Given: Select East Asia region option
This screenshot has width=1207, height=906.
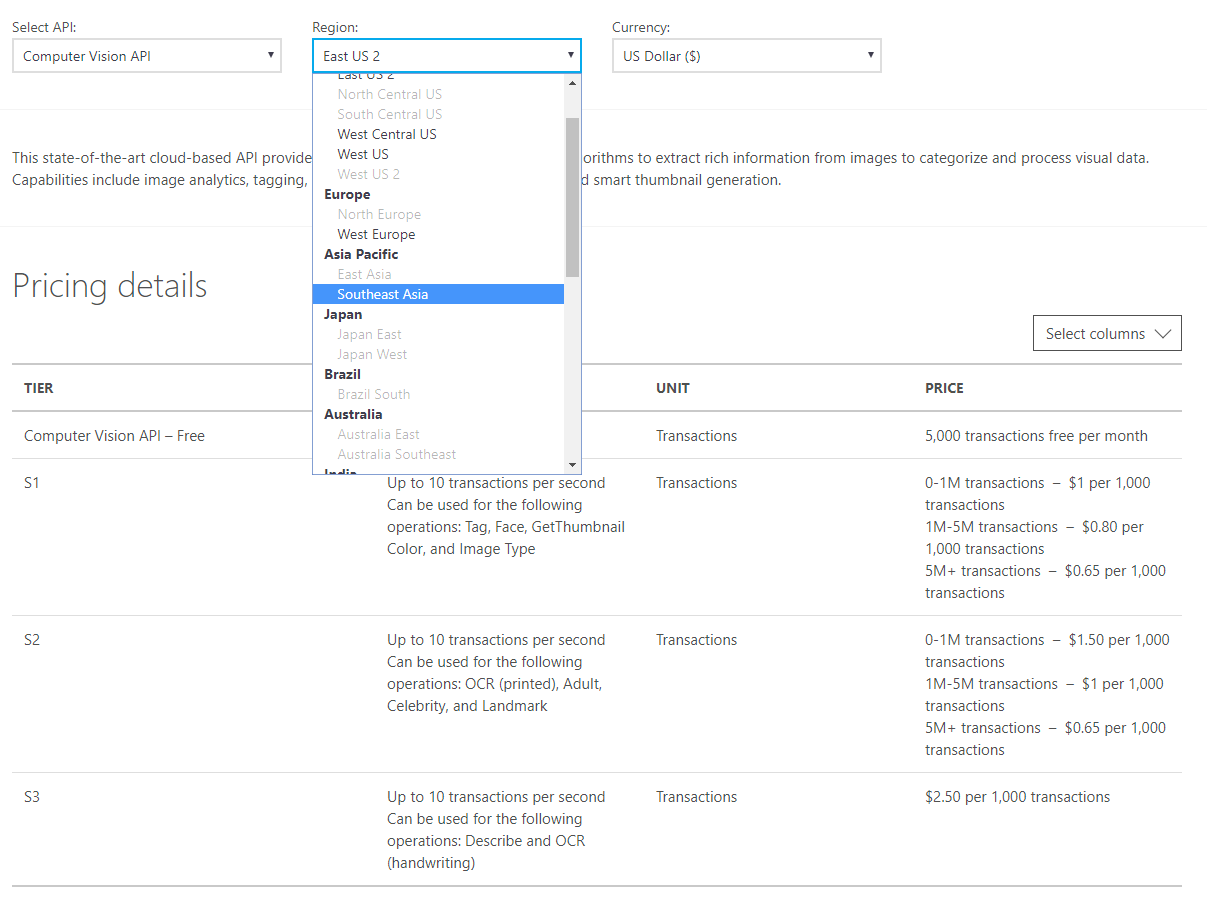Looking at the screenshot, I should (364, 274).
